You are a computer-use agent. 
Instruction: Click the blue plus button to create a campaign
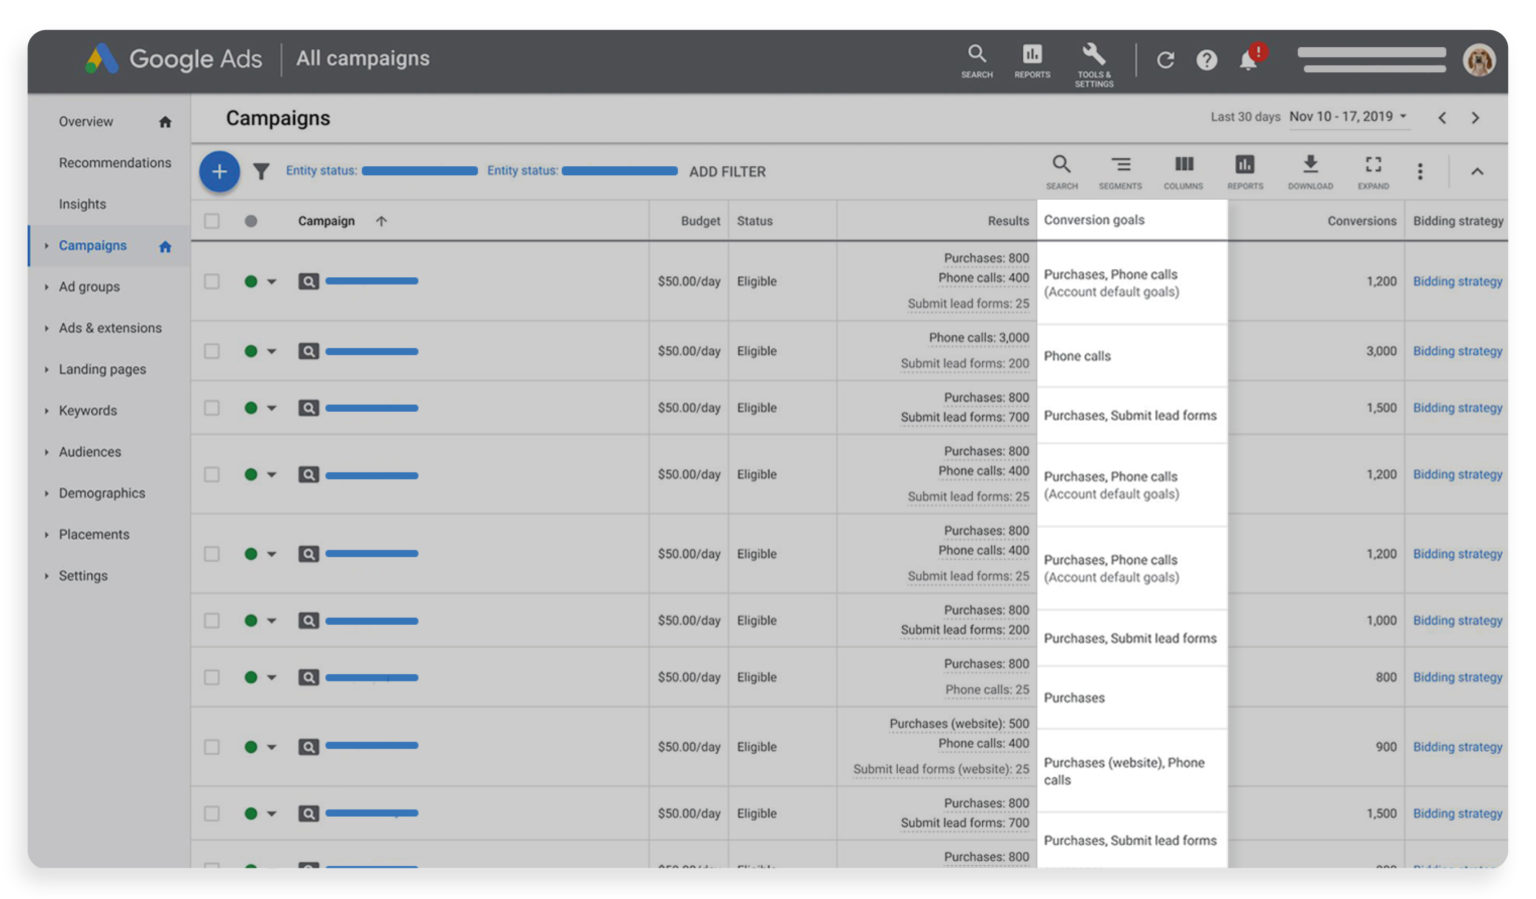click(219, 171)
